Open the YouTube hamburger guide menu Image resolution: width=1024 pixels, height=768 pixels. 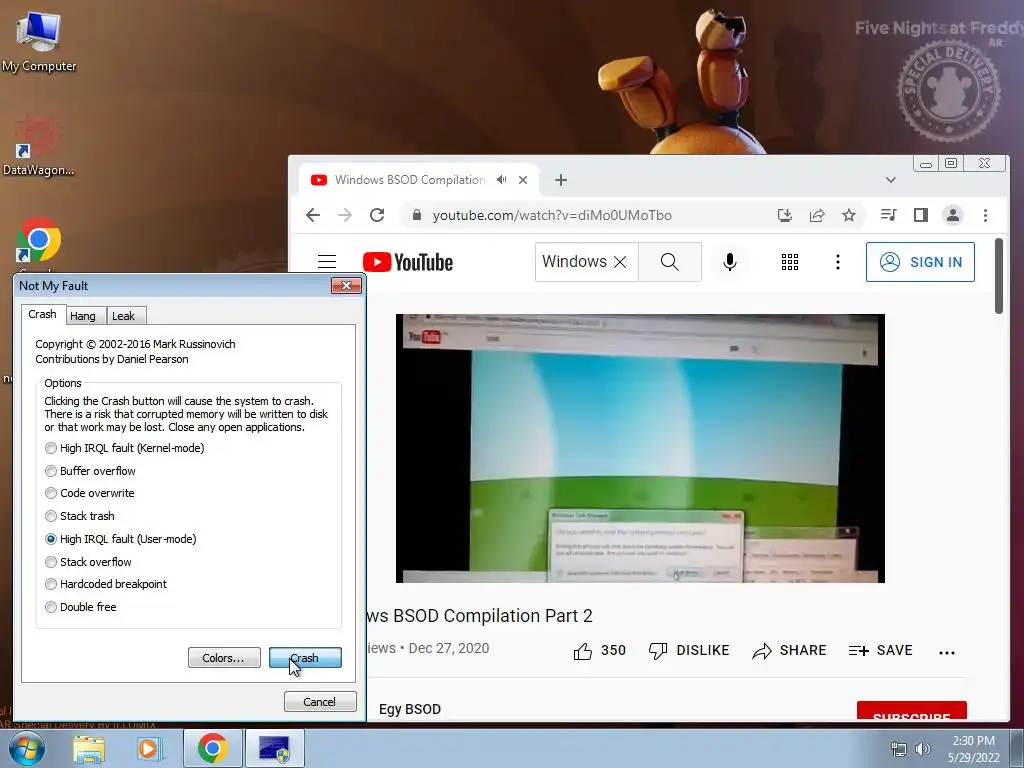pos(327,262)
